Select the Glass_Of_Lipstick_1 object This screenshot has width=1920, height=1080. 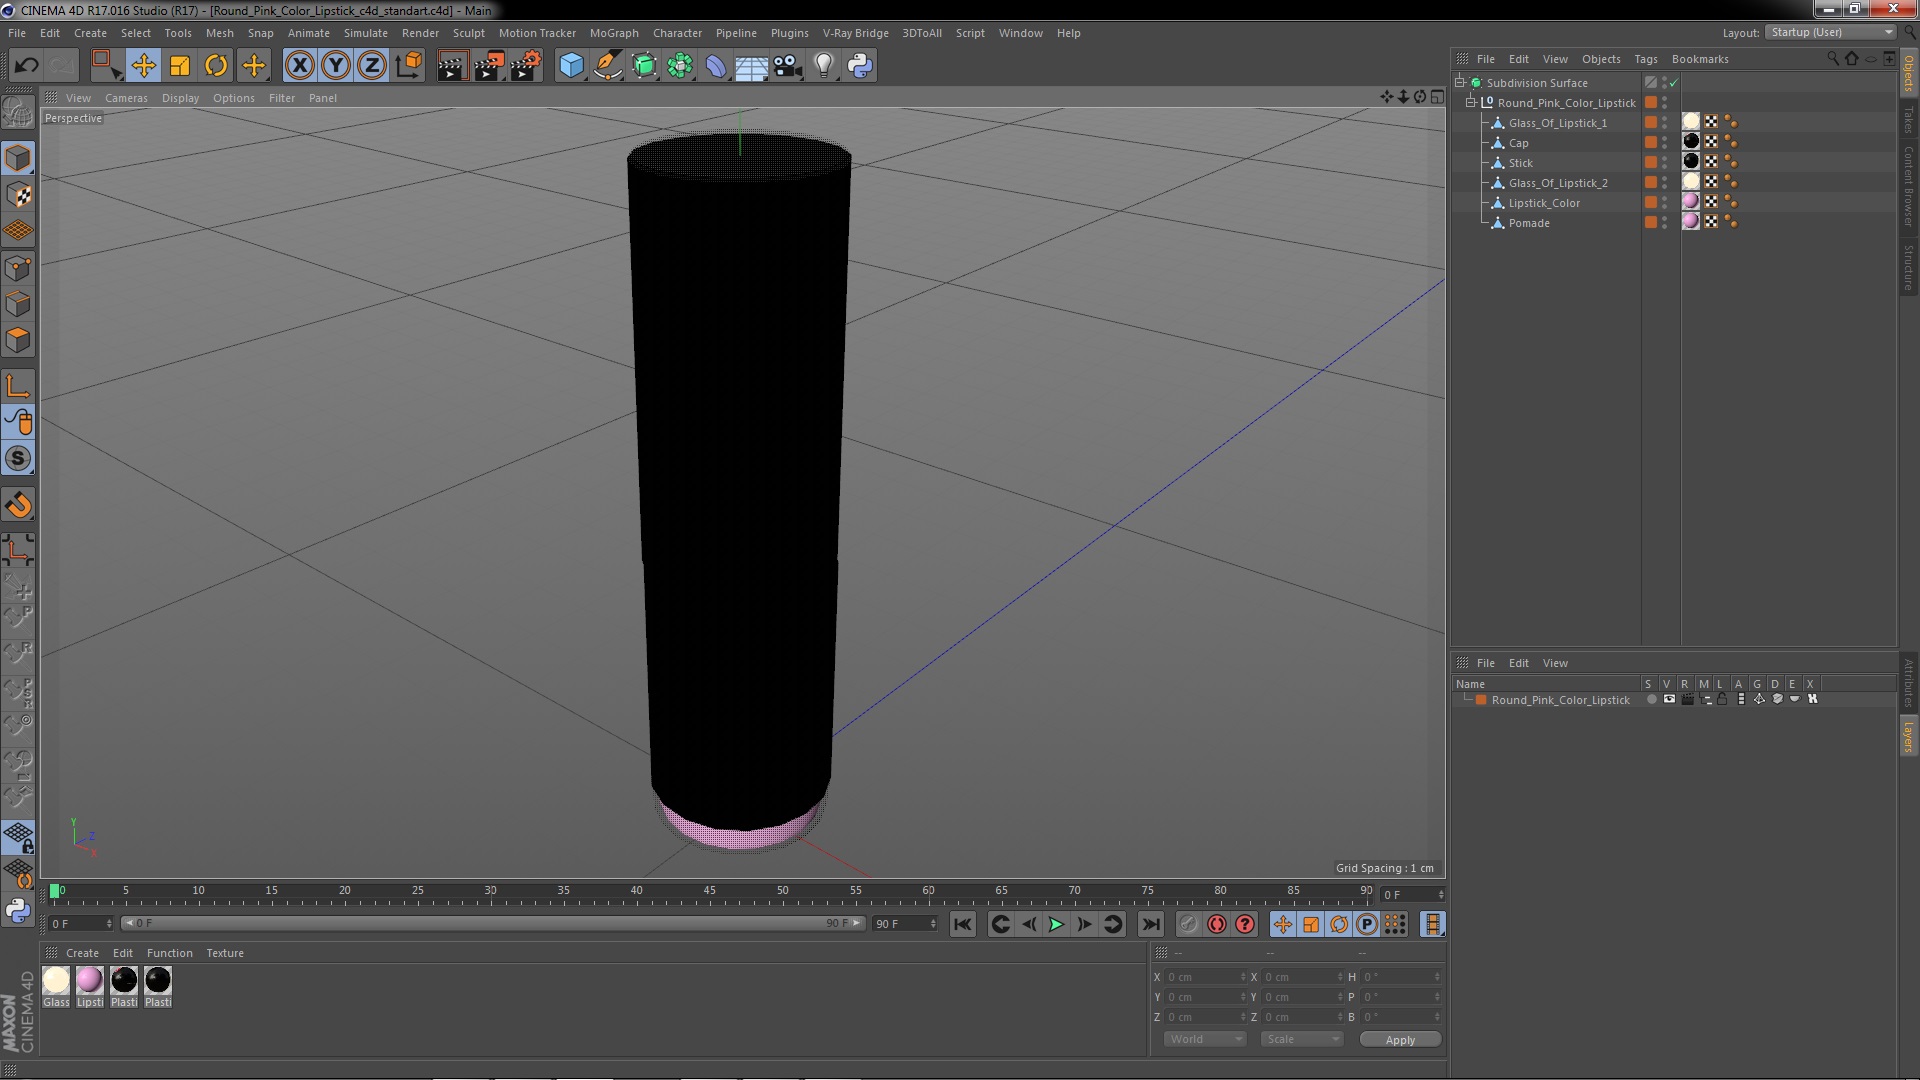pos(1558,123)
